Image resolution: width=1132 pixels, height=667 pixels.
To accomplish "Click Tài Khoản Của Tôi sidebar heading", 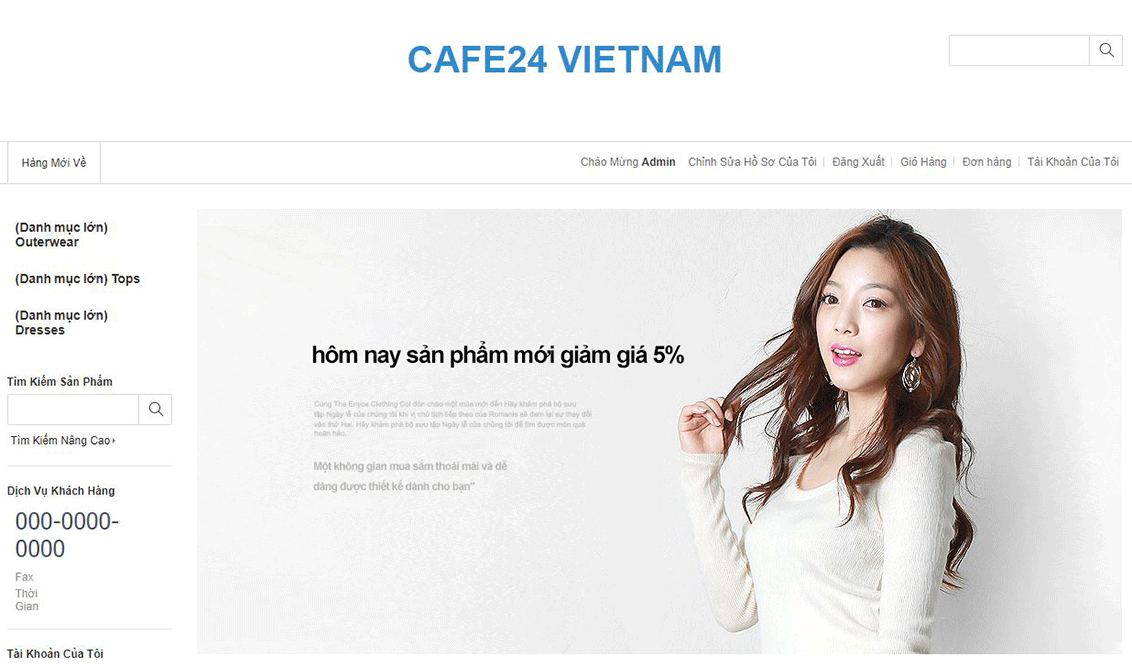I will click(x=56, y=653).
